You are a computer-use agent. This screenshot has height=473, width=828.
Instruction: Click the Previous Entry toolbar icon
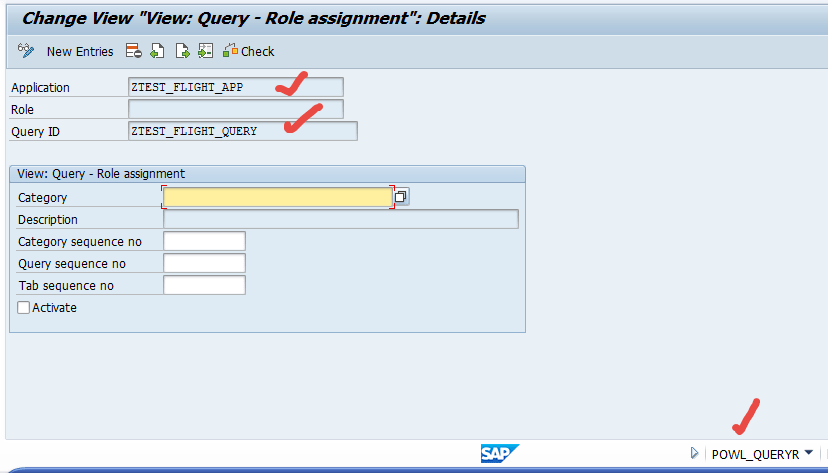tap(157, 51)
